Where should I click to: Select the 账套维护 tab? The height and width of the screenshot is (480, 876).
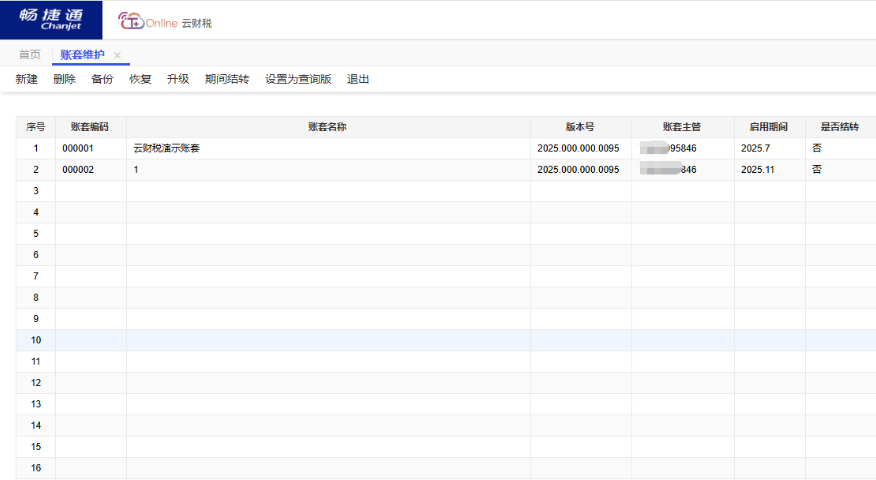pos(81,55)
